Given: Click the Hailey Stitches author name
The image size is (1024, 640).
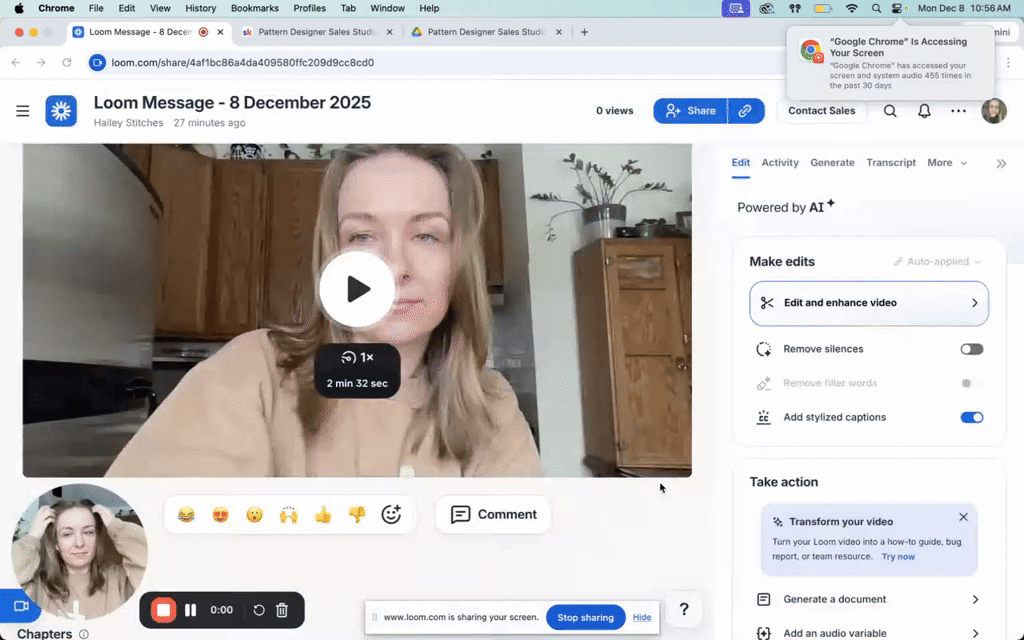Looking at the screenshot, I should (x=129, y=123).
